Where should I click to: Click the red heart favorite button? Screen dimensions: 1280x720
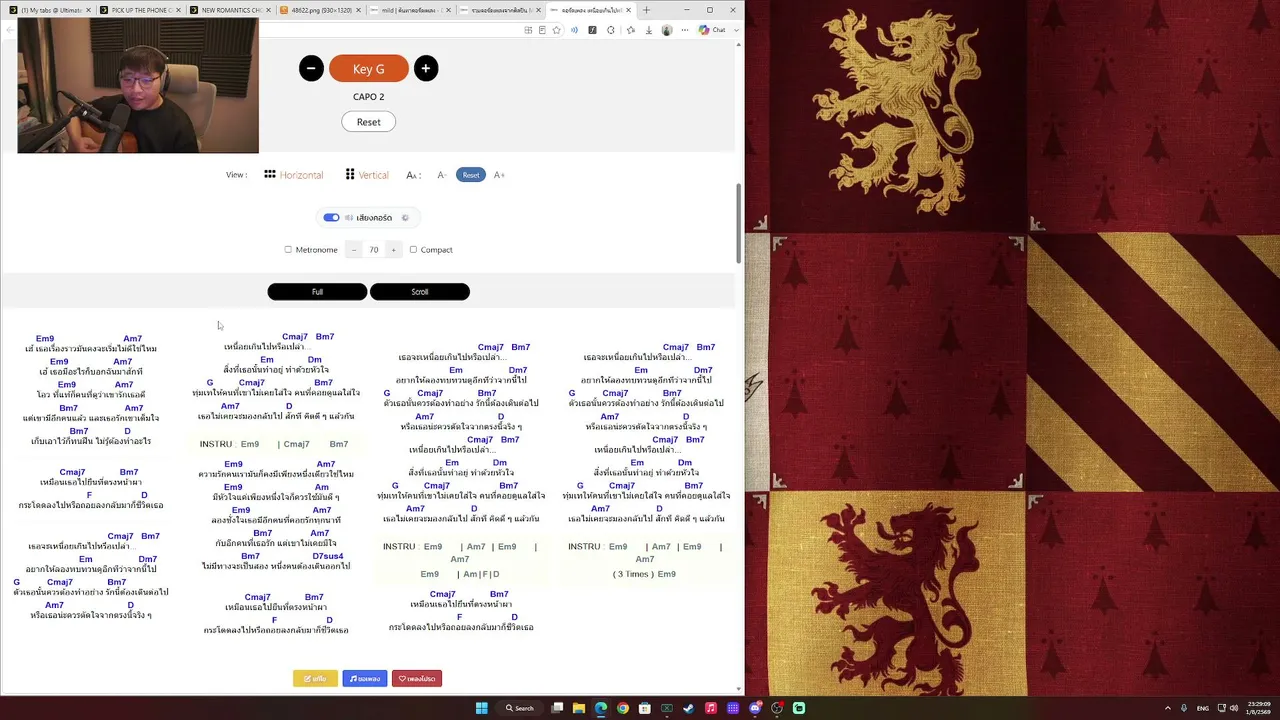pos(417,679)
